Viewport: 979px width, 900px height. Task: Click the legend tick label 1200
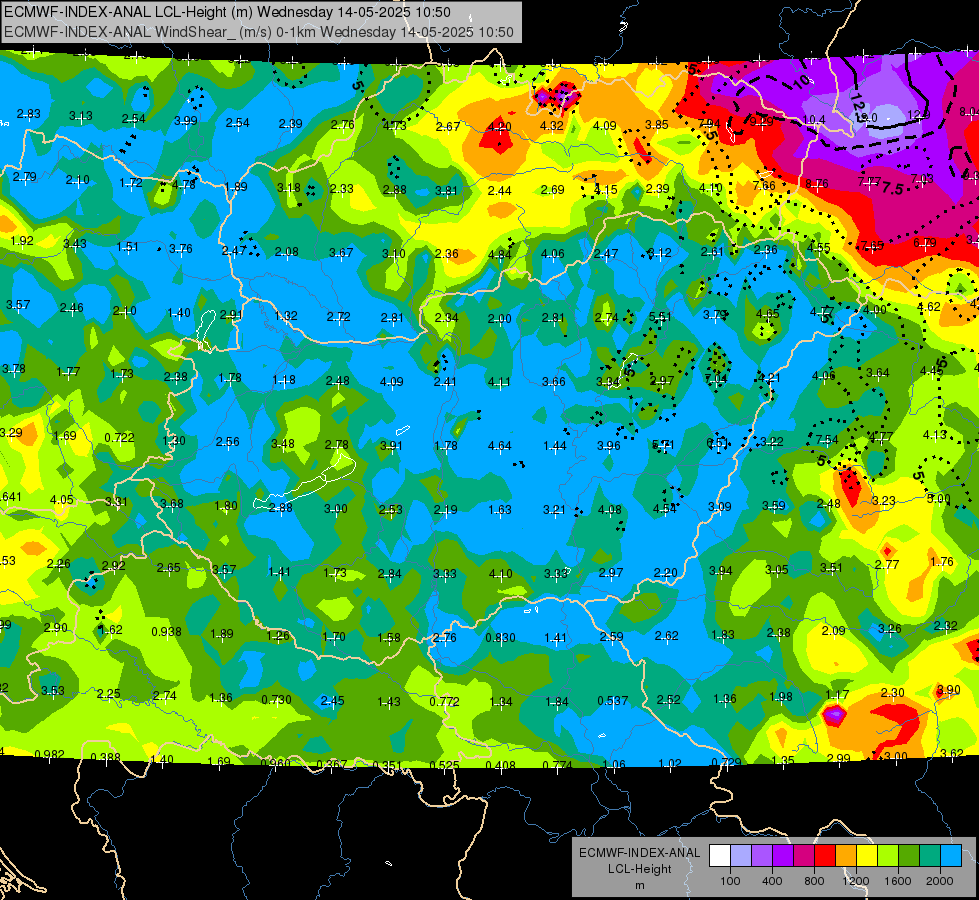pyautogui.click(x=856, y=881)
